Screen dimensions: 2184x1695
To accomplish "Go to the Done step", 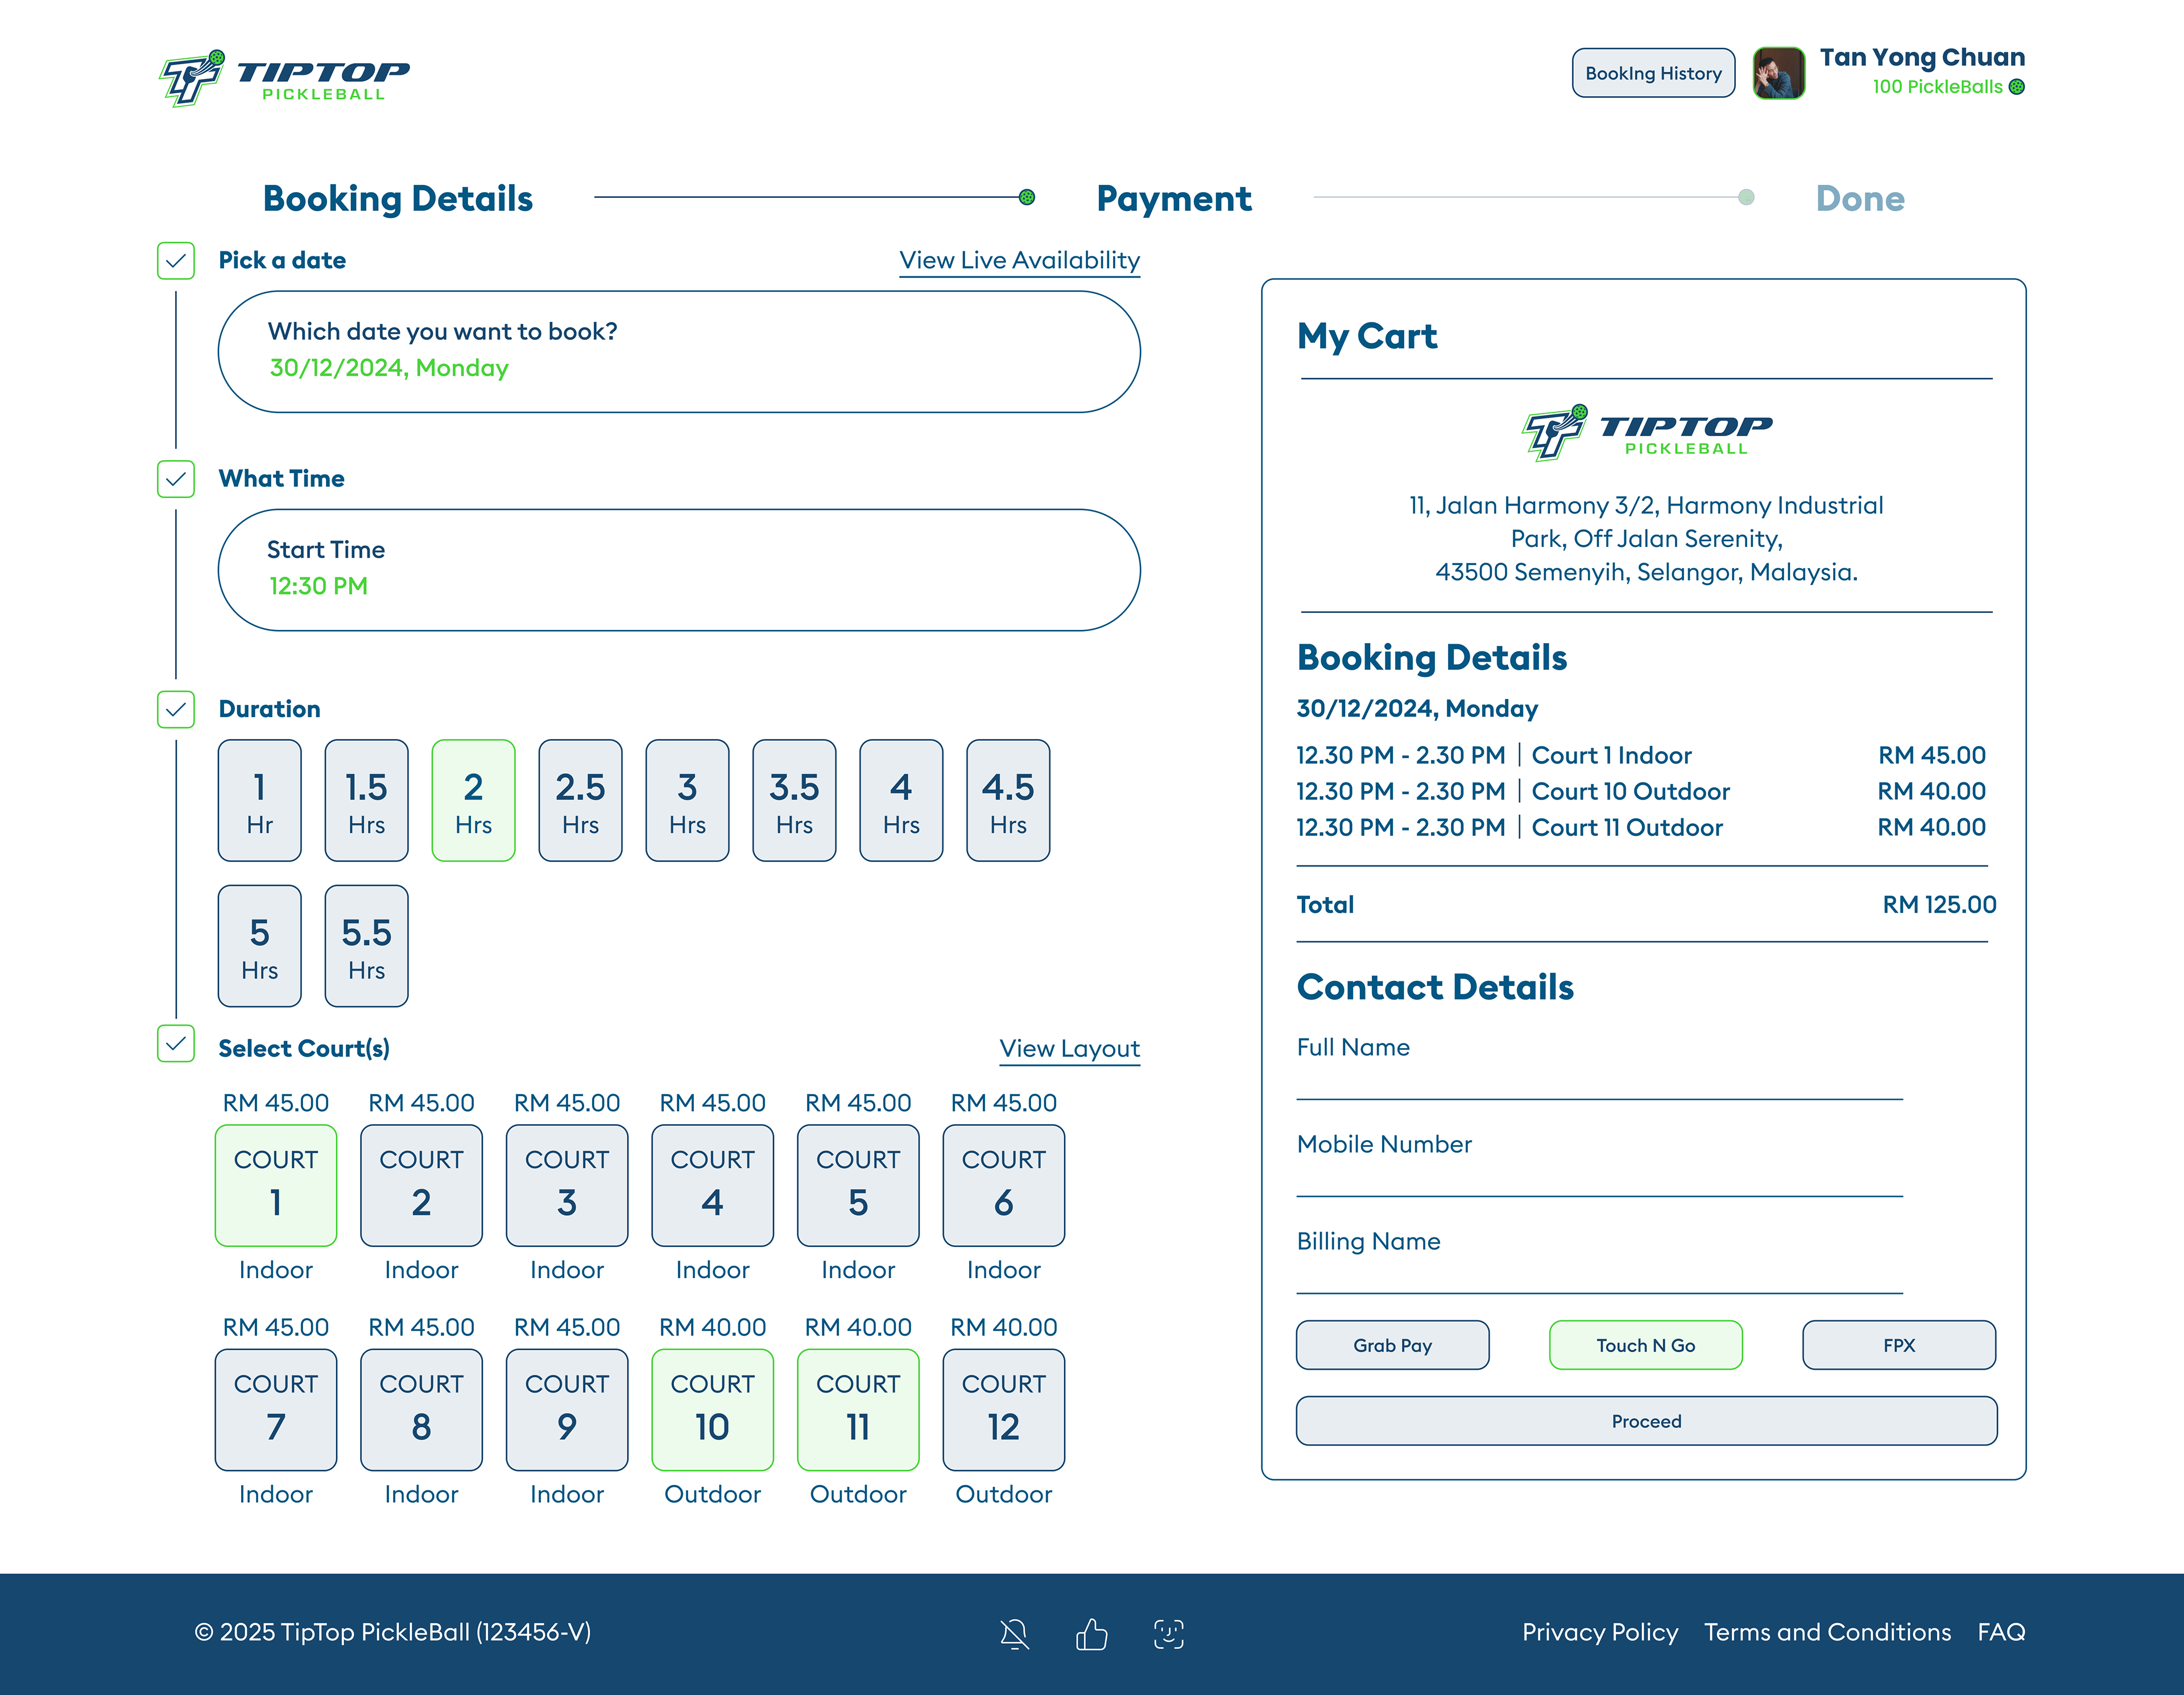I will click(1860, 198).
